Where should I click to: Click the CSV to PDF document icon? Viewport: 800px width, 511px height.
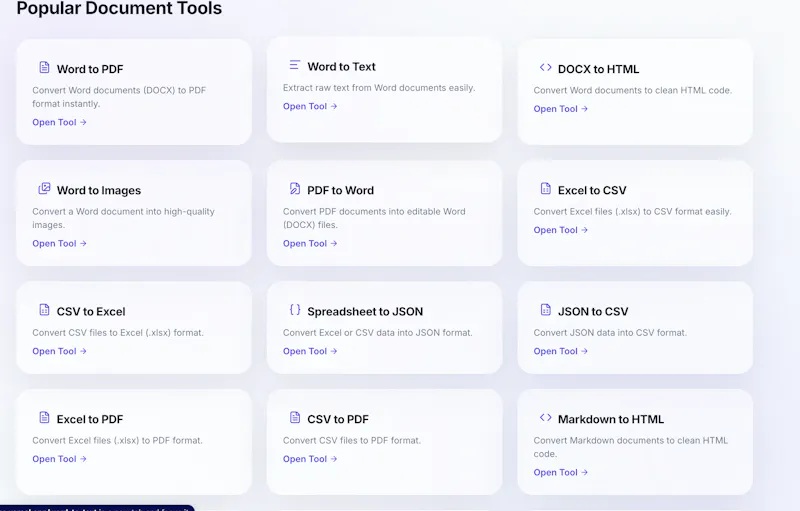coord(295,418)
